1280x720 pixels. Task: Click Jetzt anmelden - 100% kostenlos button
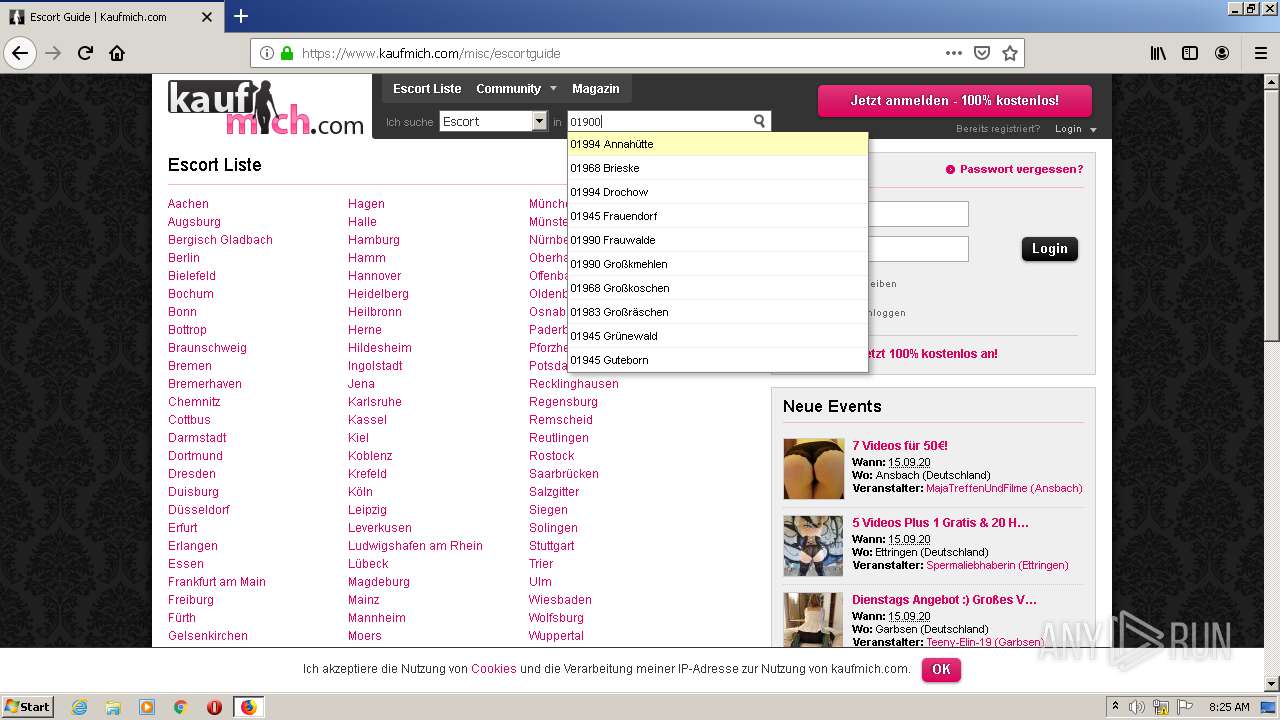(955, 101)
